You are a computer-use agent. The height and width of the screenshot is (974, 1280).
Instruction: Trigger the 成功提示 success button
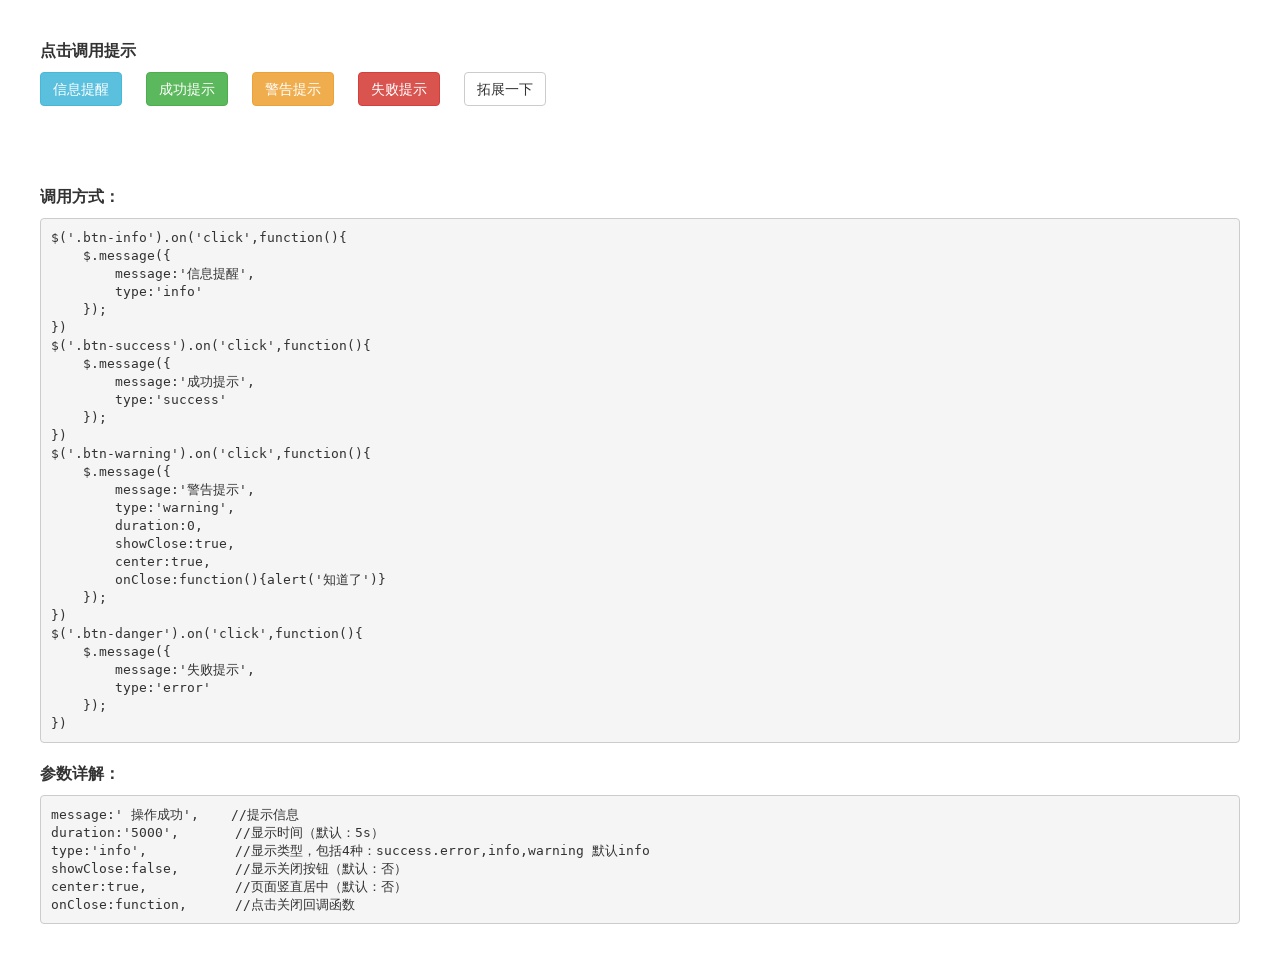(187, 89)
